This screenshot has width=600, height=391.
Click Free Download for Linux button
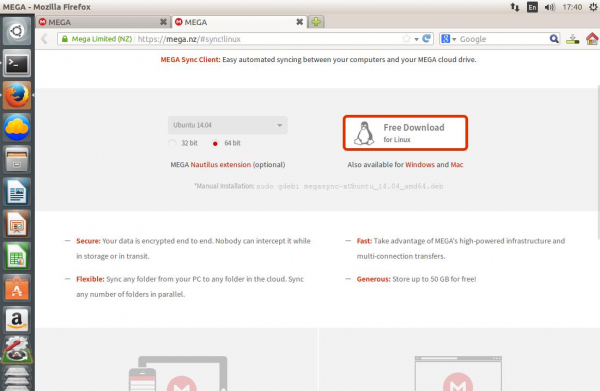click(405, 133)
